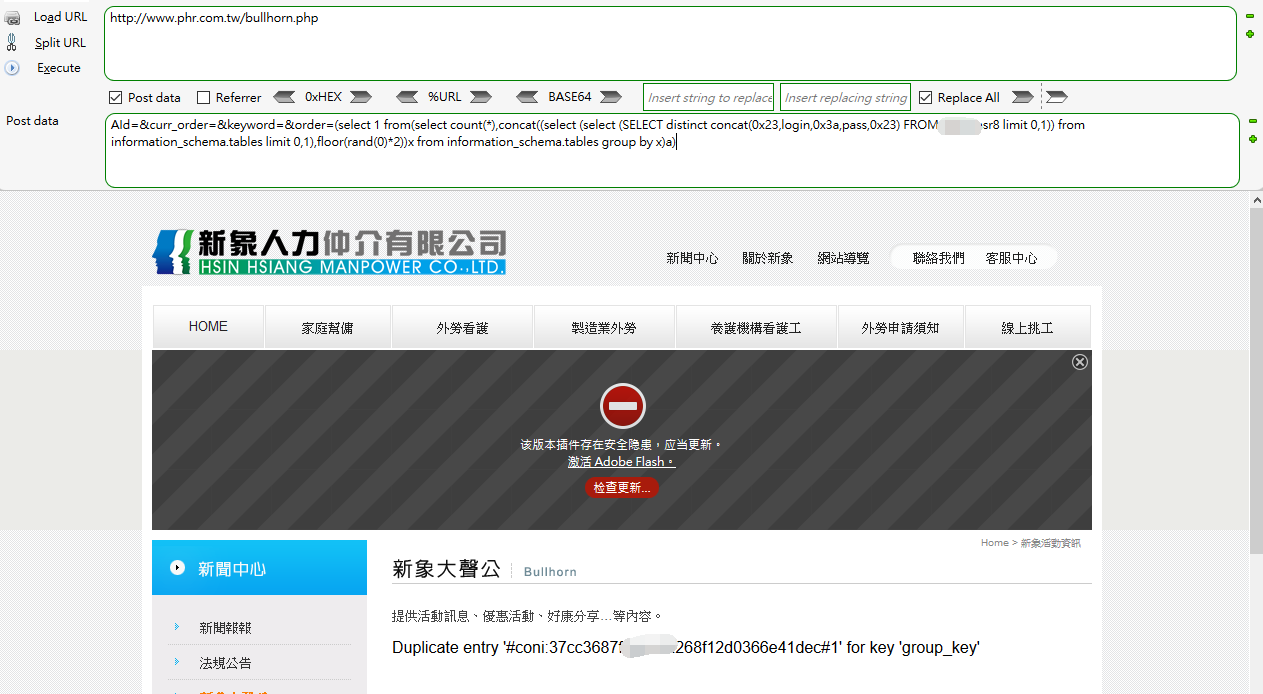Click inside the Post data text area
The height and width of the screenshot is (694, 1263).
pyautogui.click(x=672, y=150)
